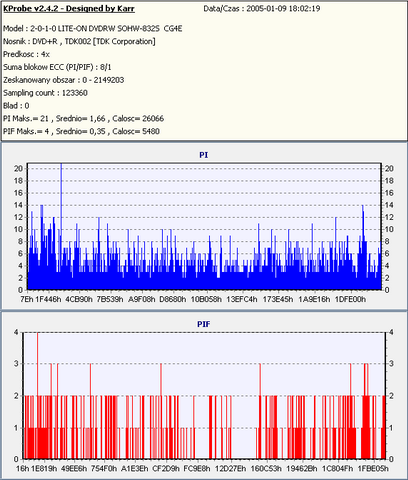Select the Data/Czas timestamp text
This screenshot has width=408, height=480.
[262, 9]
